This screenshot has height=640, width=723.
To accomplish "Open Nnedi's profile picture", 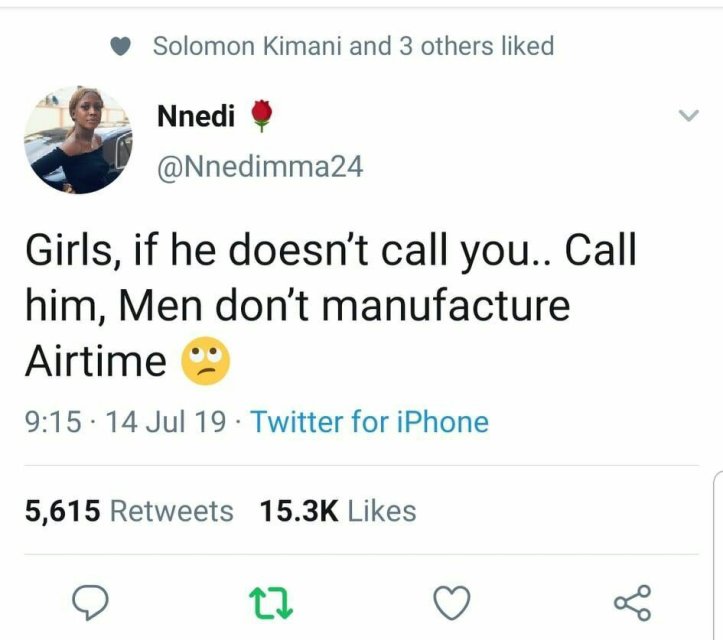I will pos(78,140).
